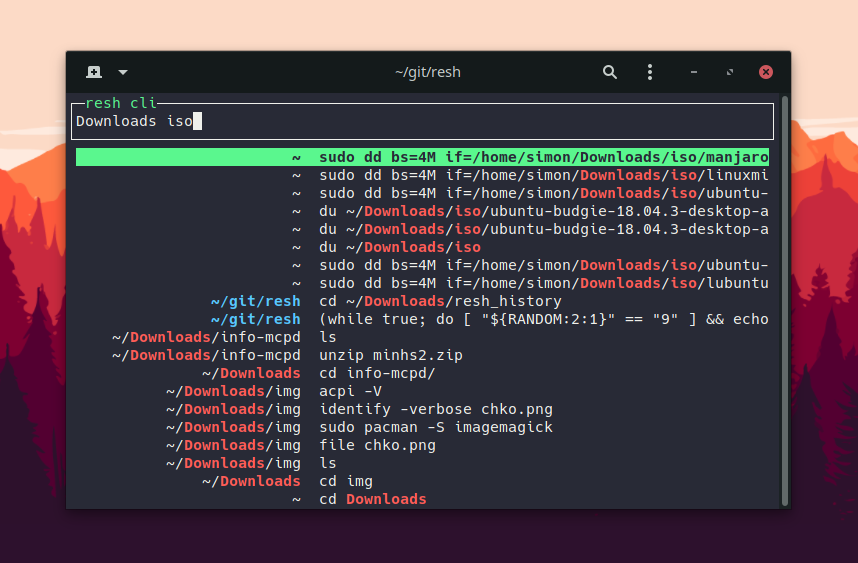The width and height of the screenshot is (858, 563).
Task: Choose the 'while true' loop command row
Action: coord(542,319)
